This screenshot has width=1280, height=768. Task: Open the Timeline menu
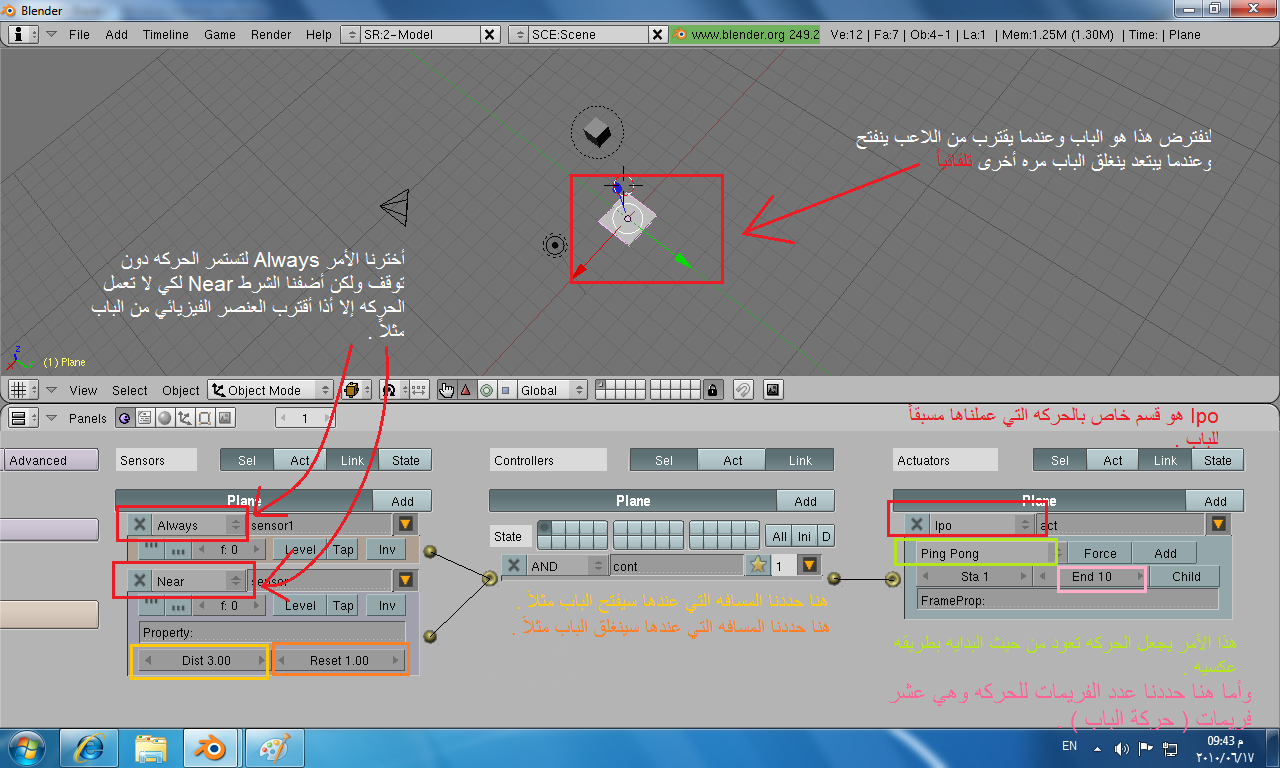(x=165, y=34)
